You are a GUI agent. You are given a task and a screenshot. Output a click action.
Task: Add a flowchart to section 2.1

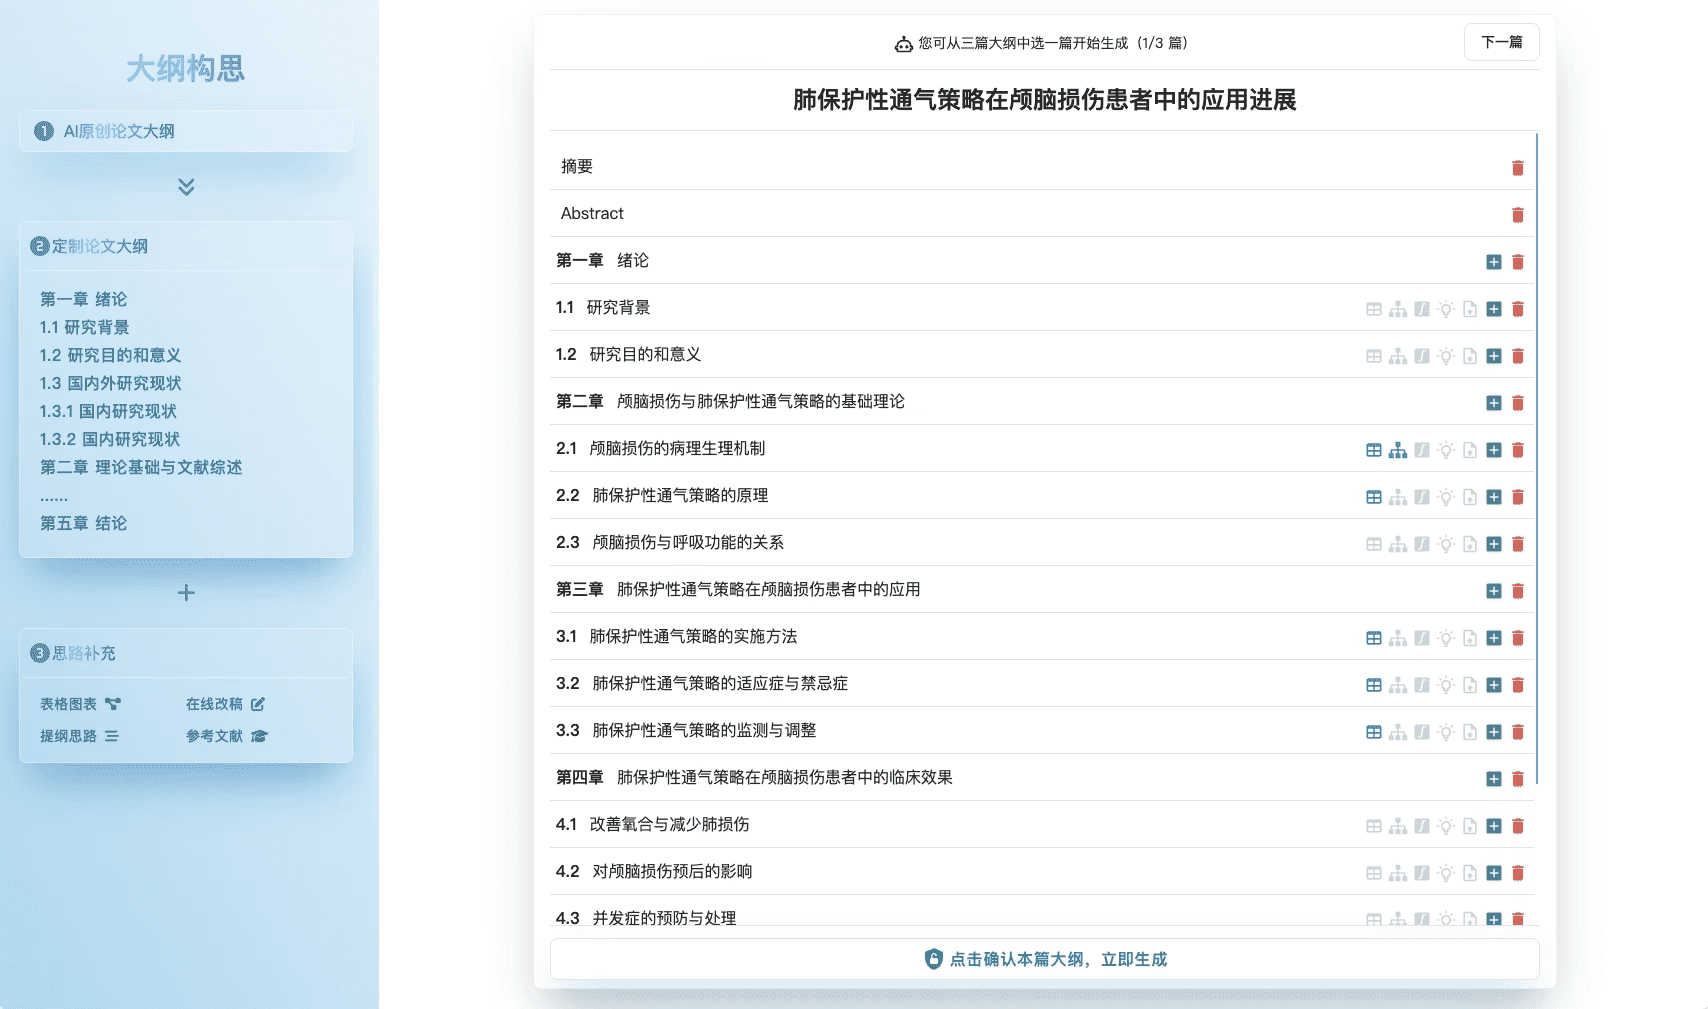point(1397,450)
